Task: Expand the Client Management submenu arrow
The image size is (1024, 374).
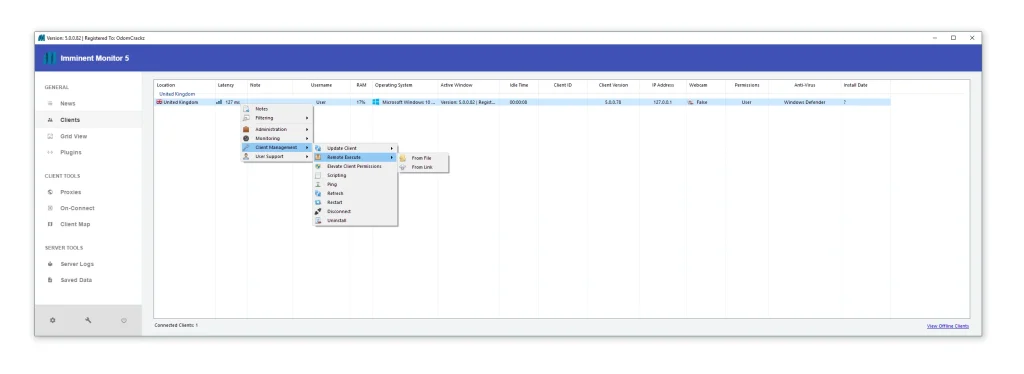Action: [x=307, y=148]
